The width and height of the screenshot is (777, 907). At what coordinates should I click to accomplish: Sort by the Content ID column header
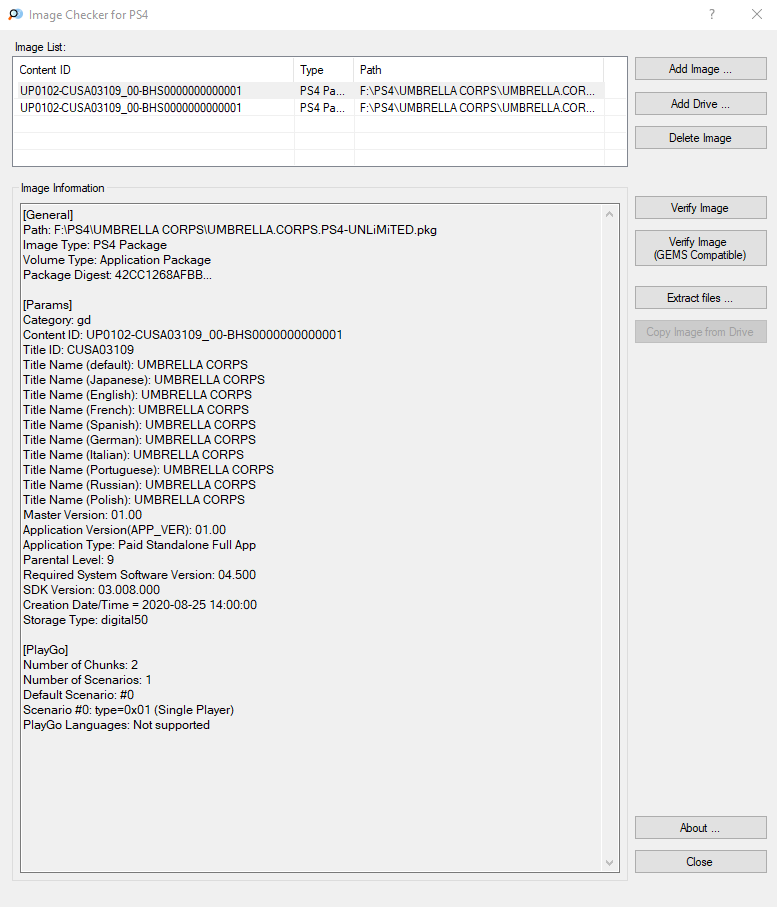(153, 70)
